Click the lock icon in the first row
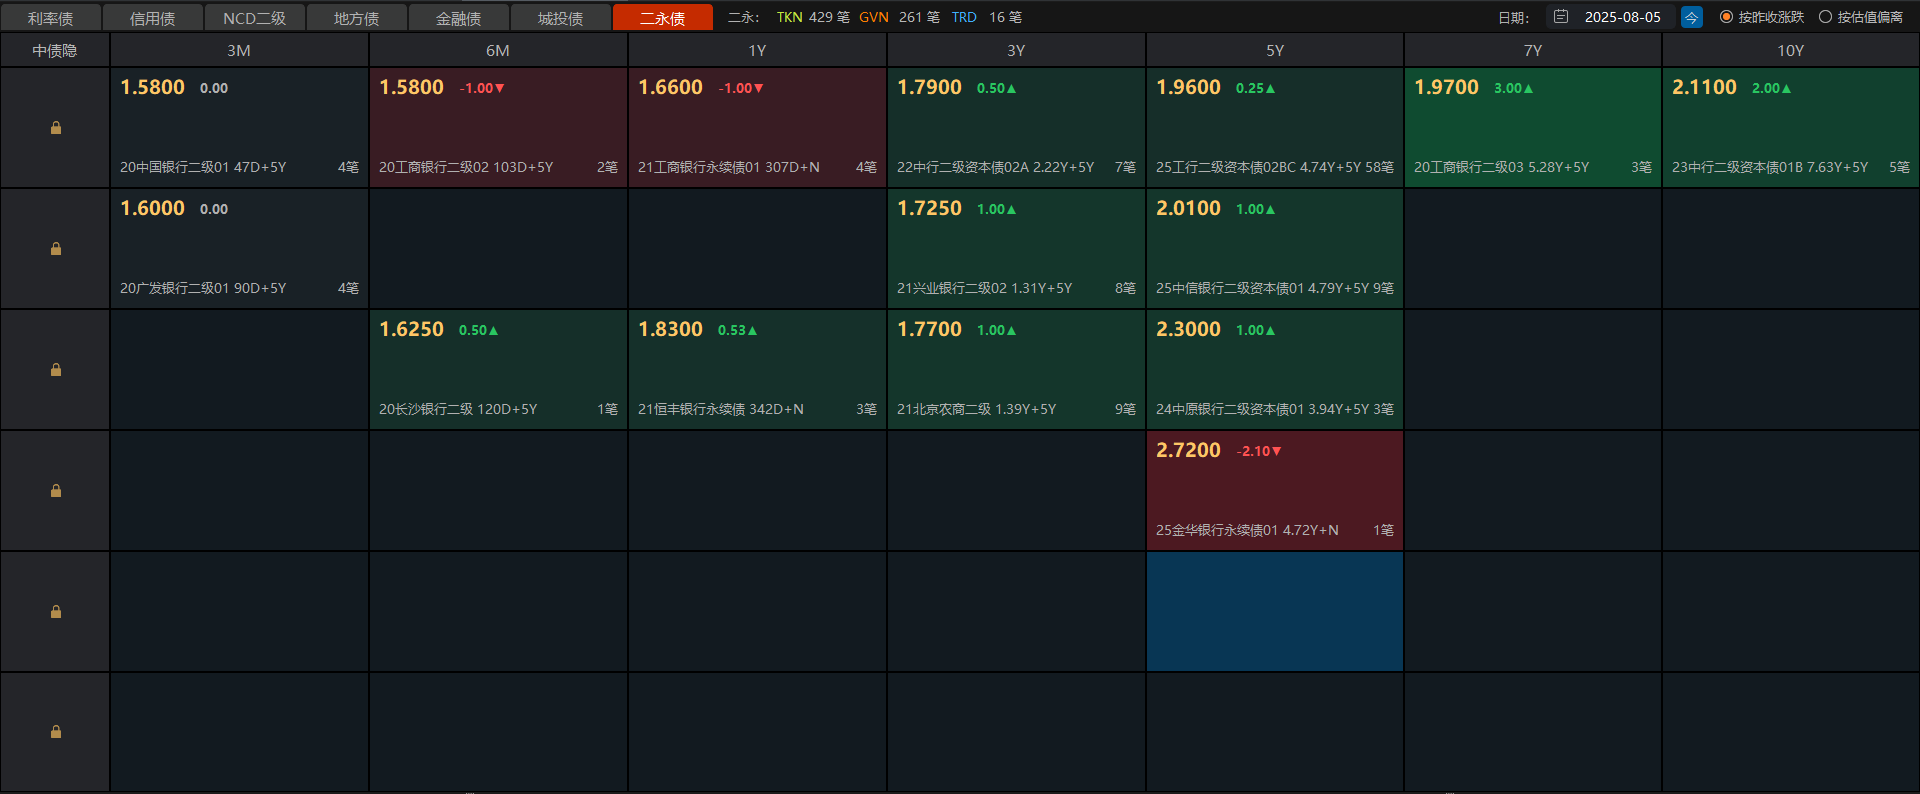The width and height of the screenshot is (1920, 794). [x=56, y=128]
